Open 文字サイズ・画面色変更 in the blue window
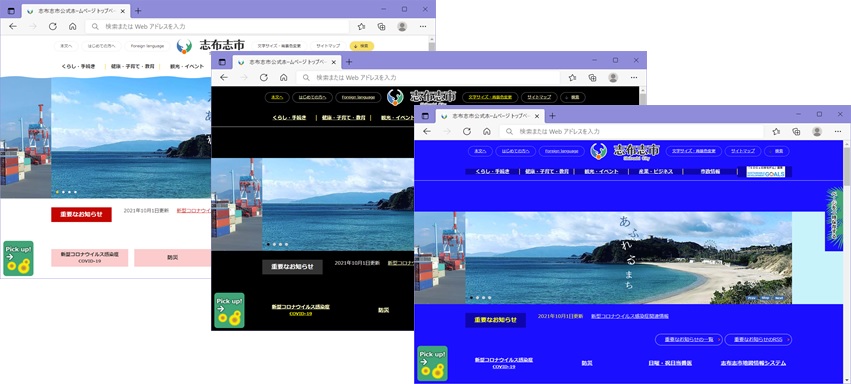851x384 pixels. [694, 151]
